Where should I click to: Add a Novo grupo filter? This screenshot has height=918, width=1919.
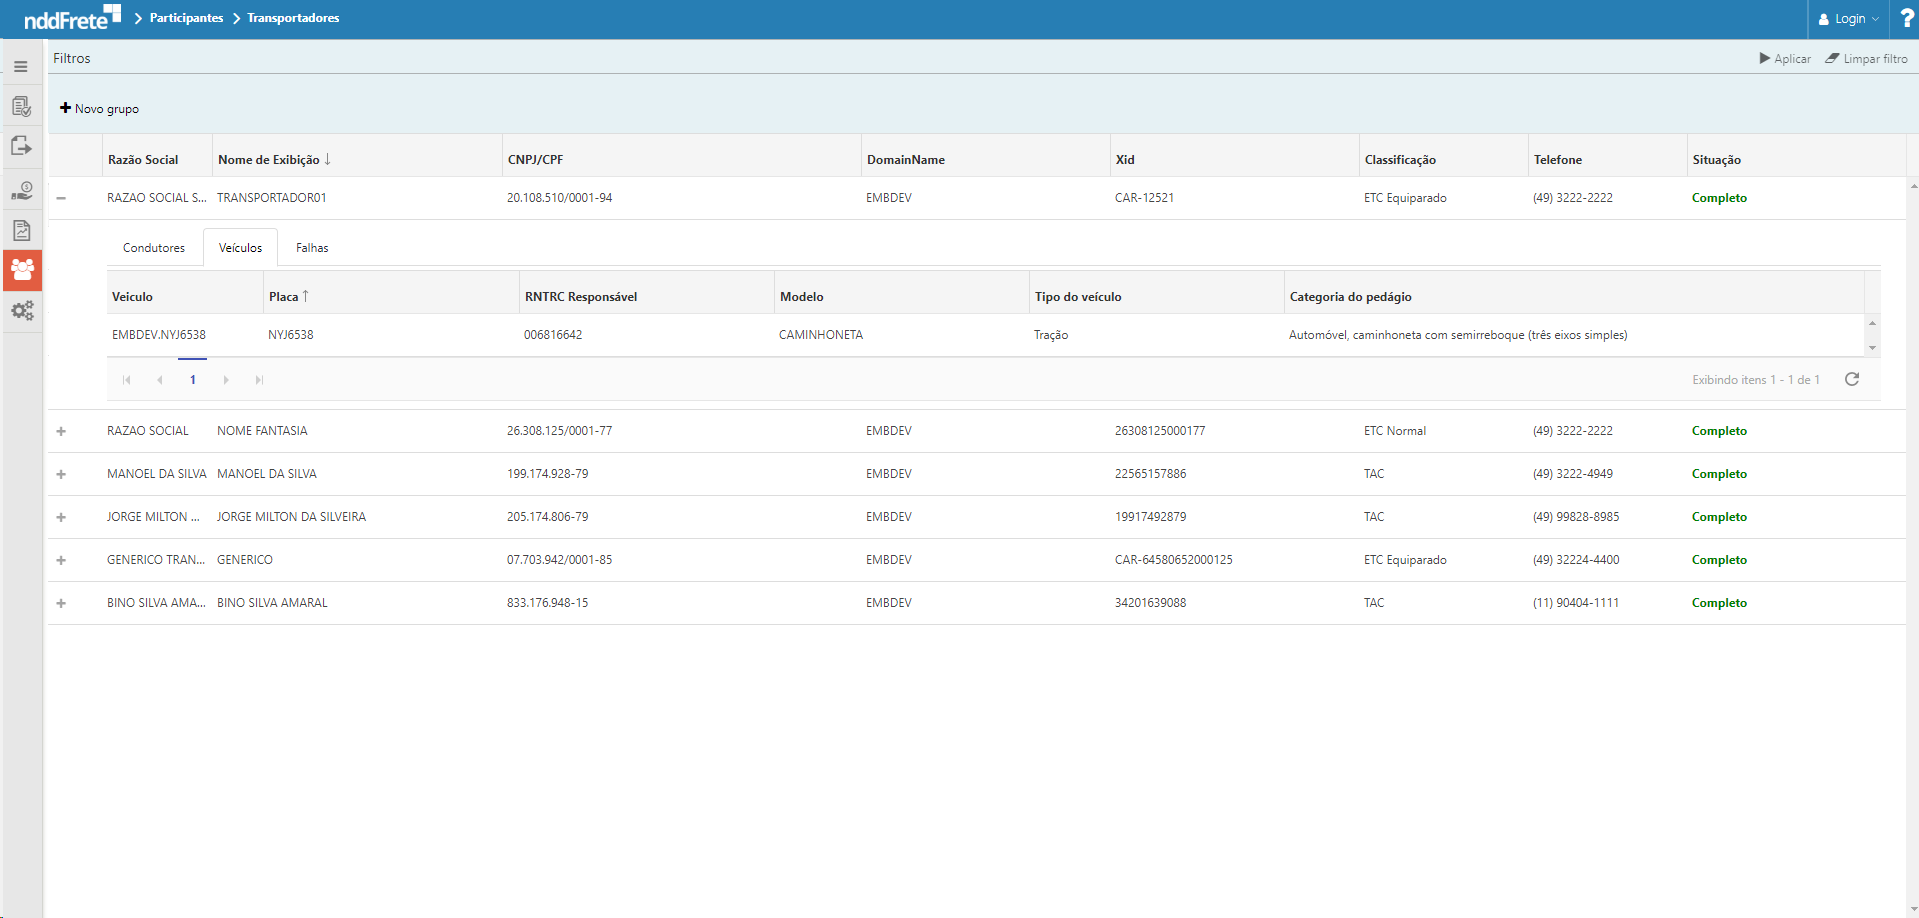point(99,108)
